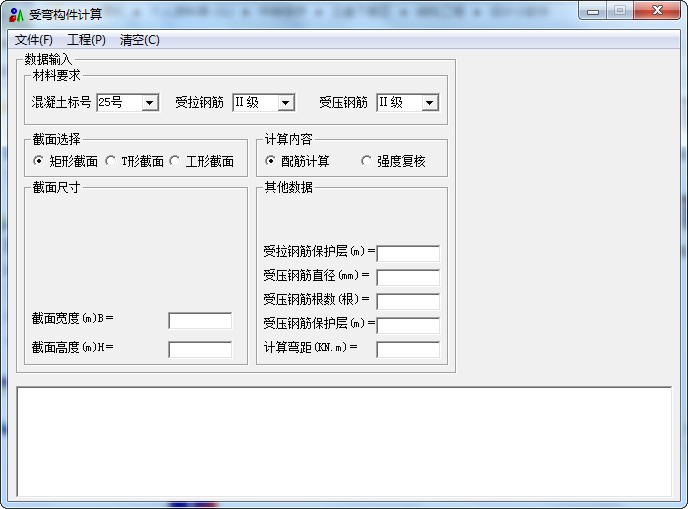Click the disabled maximize window button
Image resolution: width=688 pixels, height=509 pixels.
(x=620, y=11)
